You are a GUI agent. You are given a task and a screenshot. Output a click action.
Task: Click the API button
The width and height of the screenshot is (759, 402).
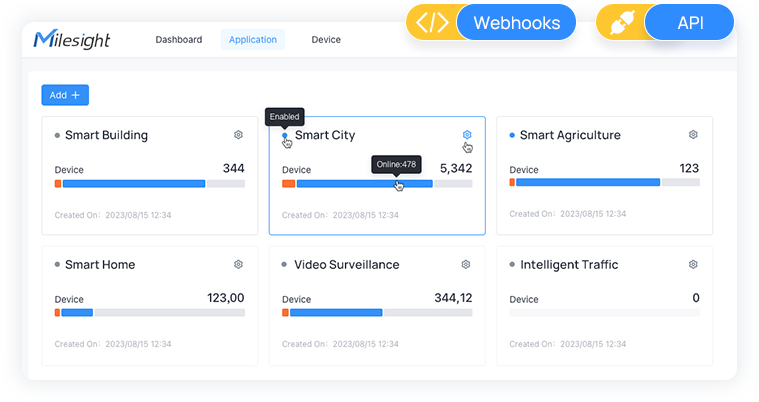tap(689, 23)
